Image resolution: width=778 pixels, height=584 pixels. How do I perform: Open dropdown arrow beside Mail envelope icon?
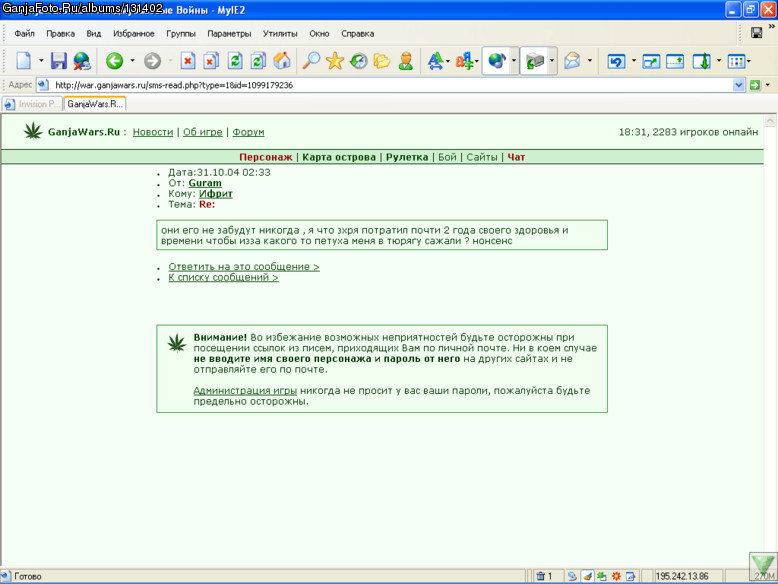point(590,61)
